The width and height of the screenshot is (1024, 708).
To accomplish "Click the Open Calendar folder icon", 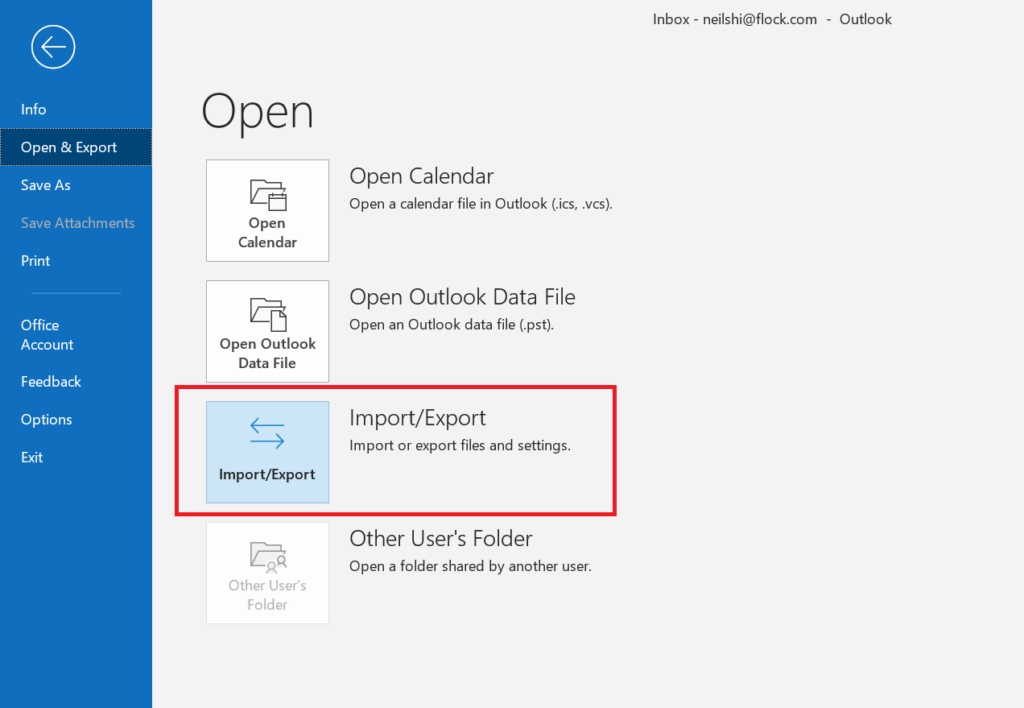I will (x=268, y=195).
